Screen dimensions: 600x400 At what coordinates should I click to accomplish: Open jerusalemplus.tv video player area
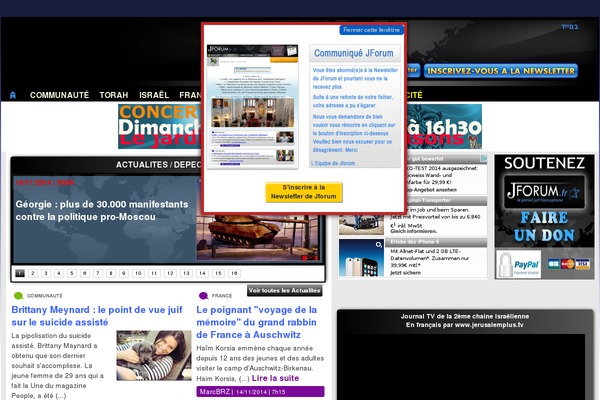click(463, 366)
